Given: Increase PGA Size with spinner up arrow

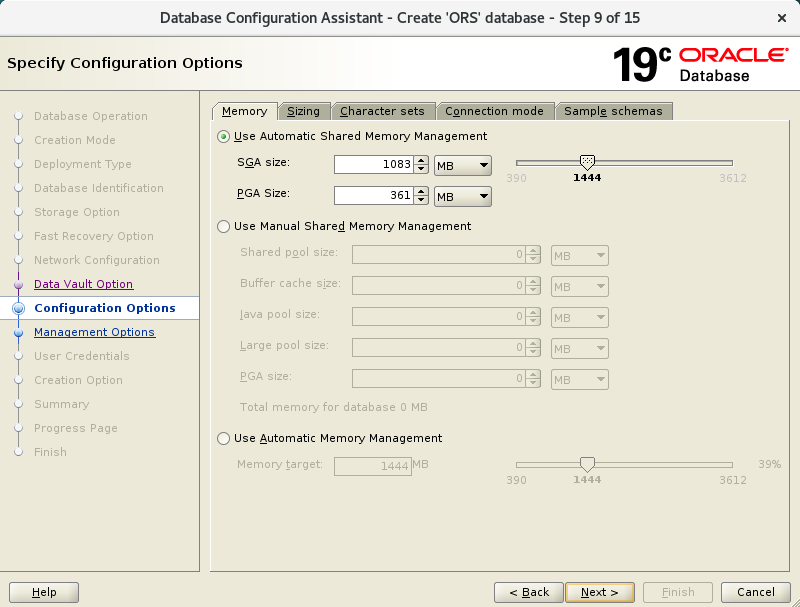Looking at the screenshot, I should click(x=421, y=191).
